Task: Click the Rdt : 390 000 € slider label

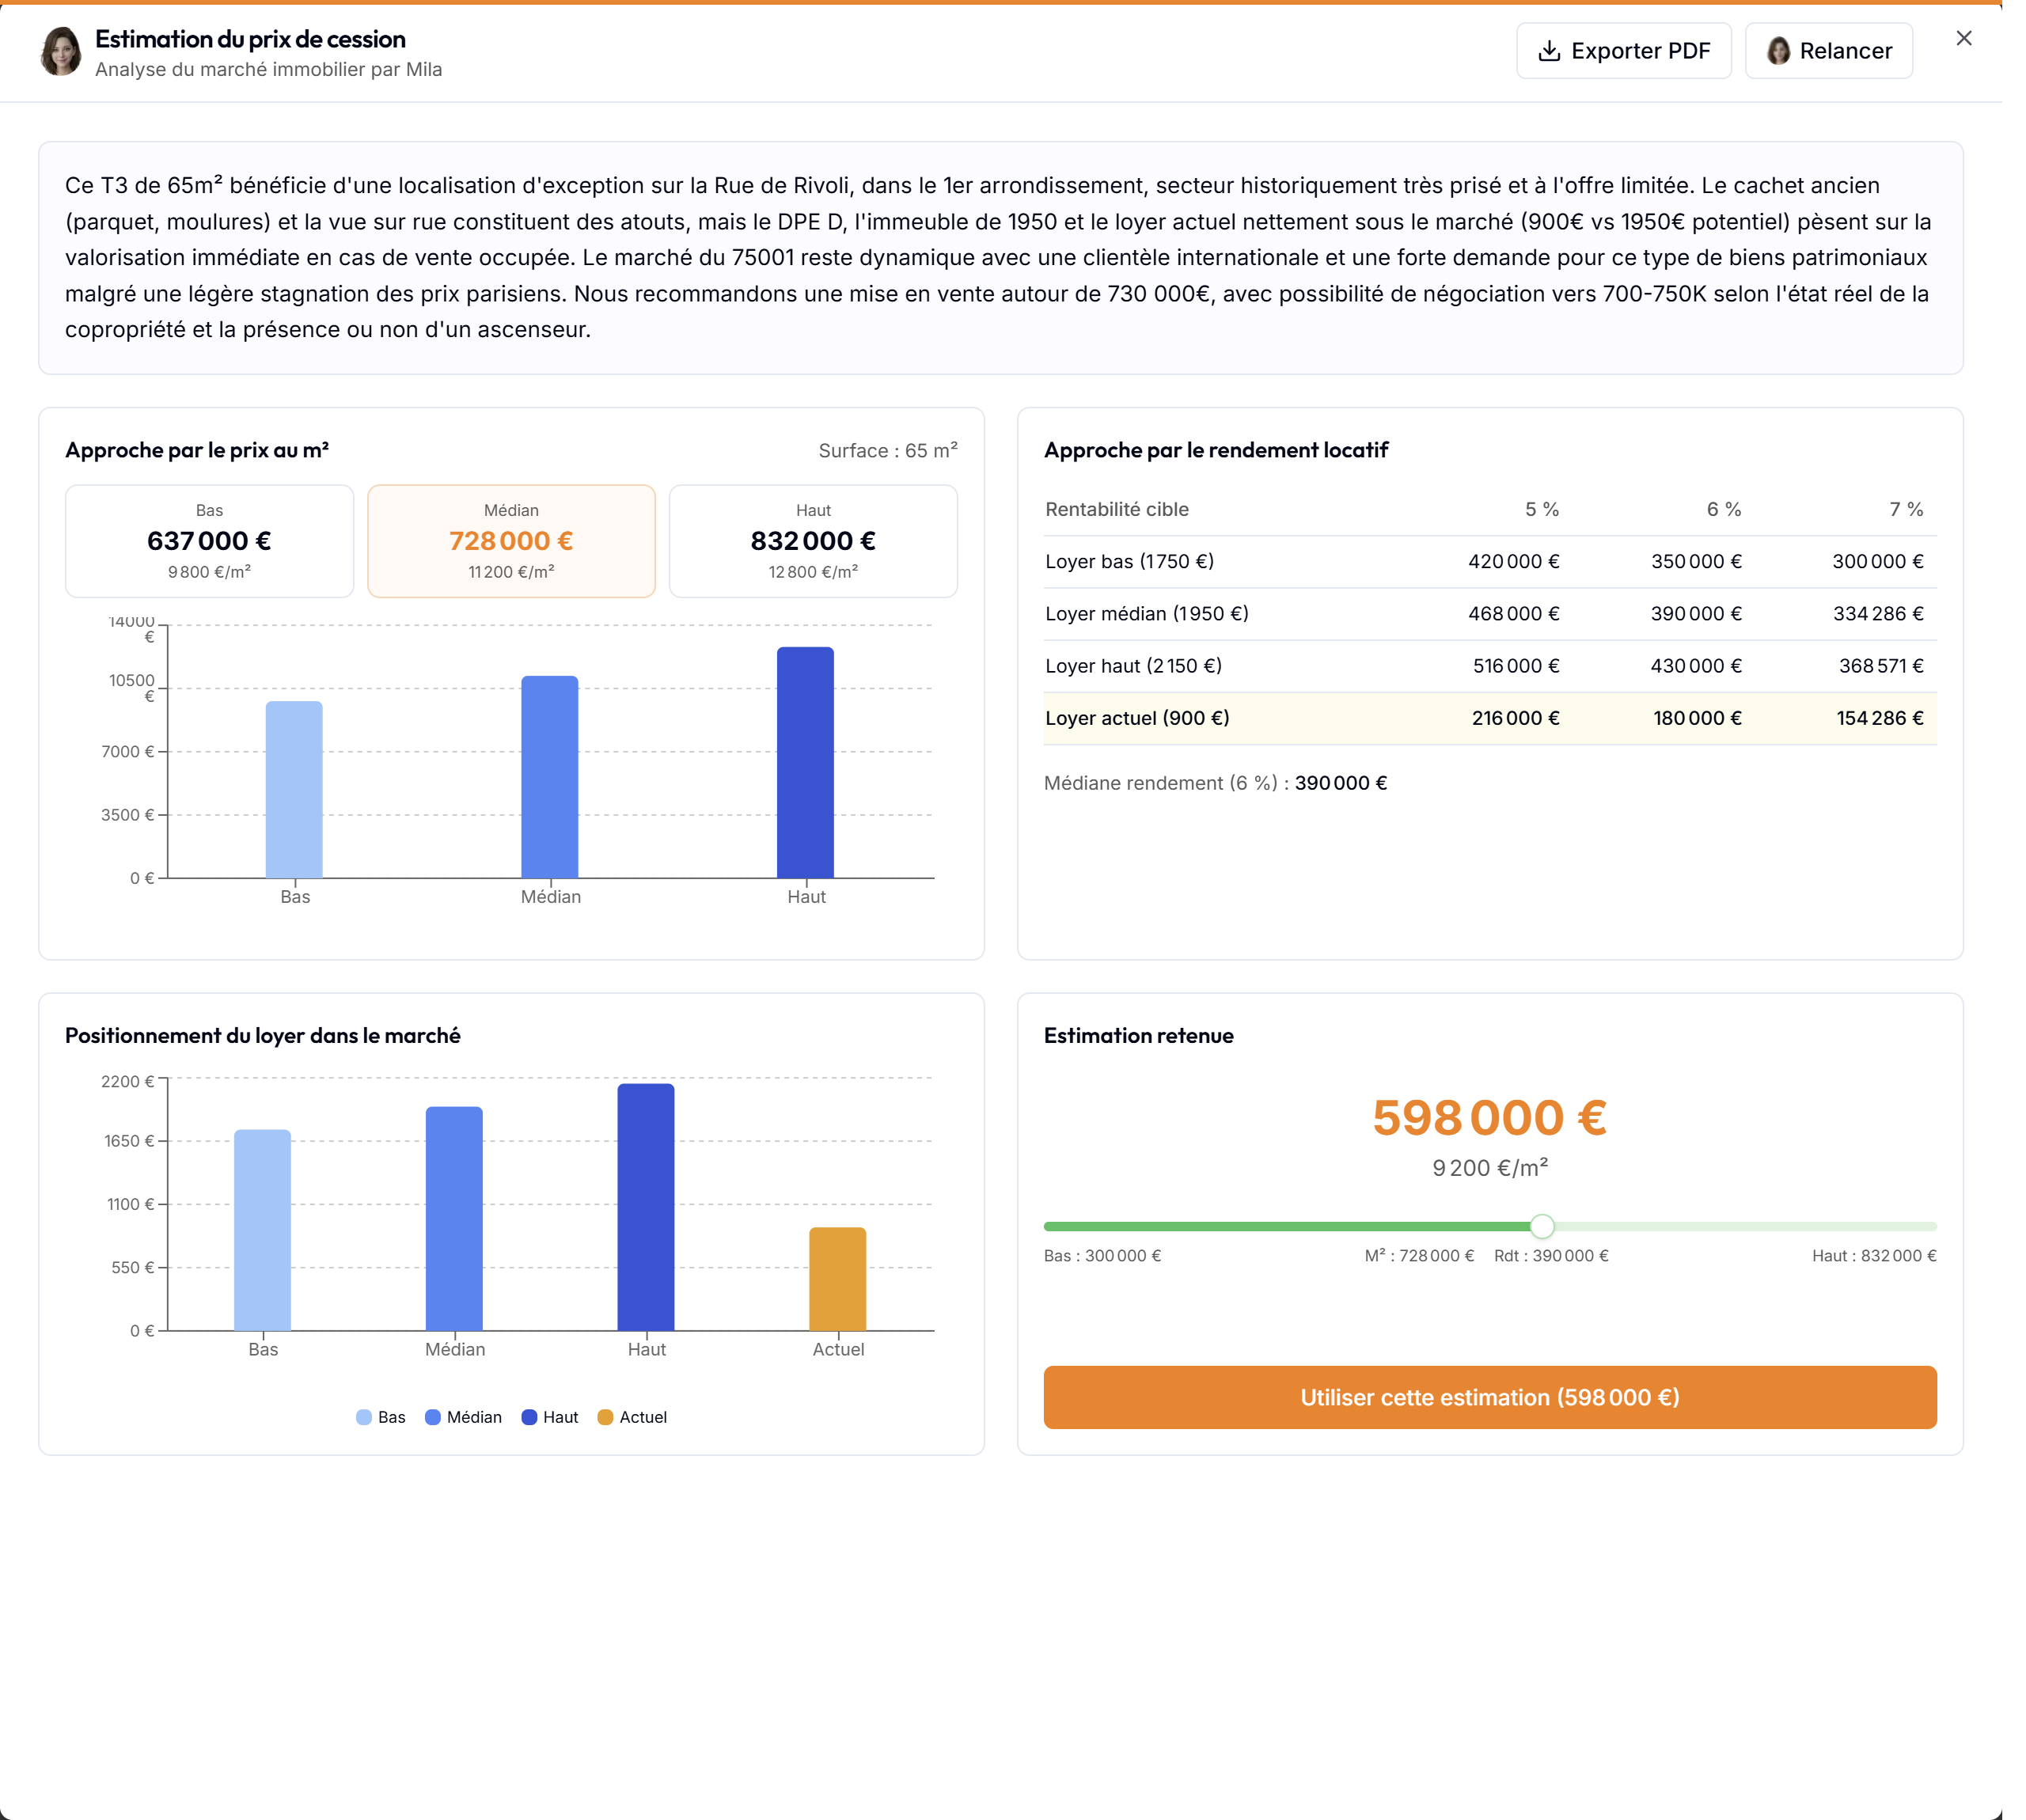Action: pyautogui.click(x=1551, y=1256)
